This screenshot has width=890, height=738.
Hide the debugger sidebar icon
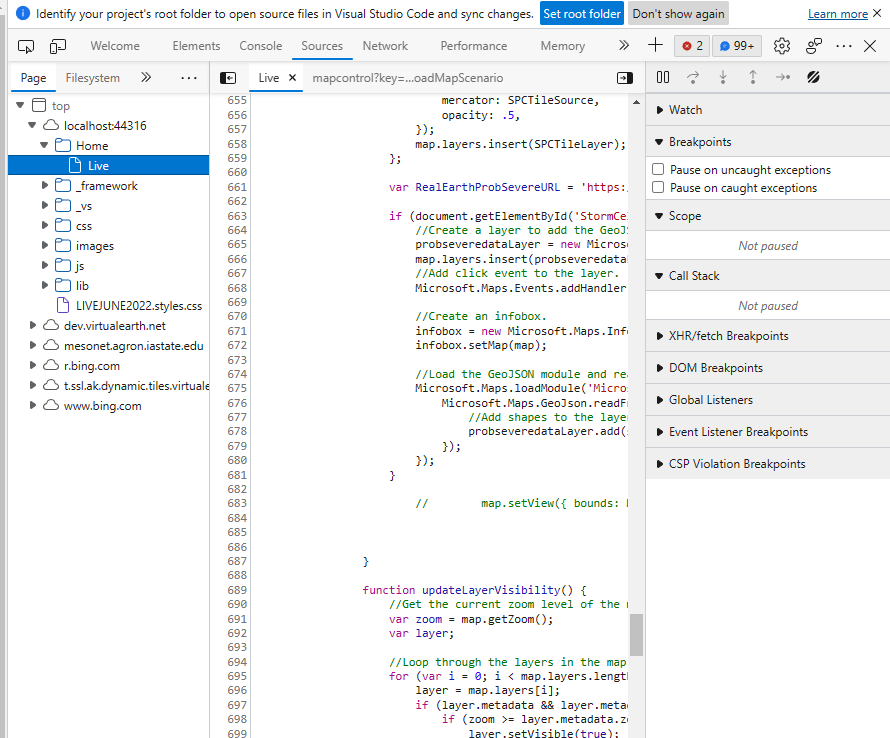click(x=625, y=78)
